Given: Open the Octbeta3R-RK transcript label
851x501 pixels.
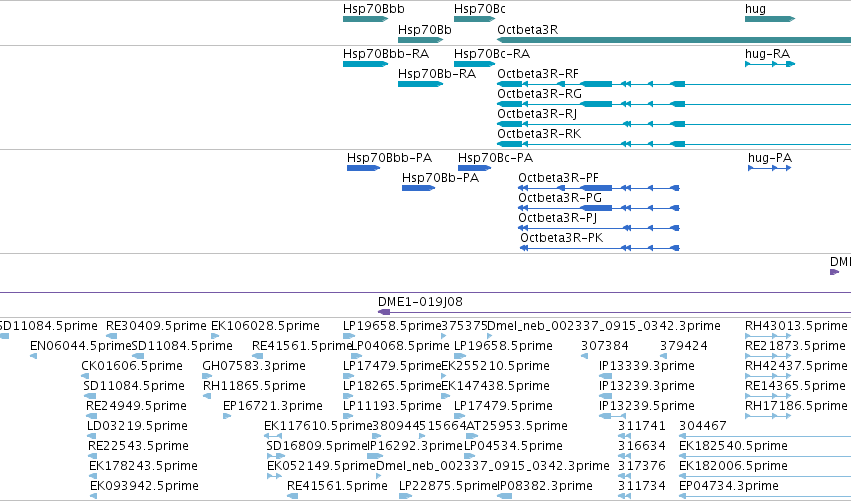Looking at the screenshot, I should (x=539, y=134).
